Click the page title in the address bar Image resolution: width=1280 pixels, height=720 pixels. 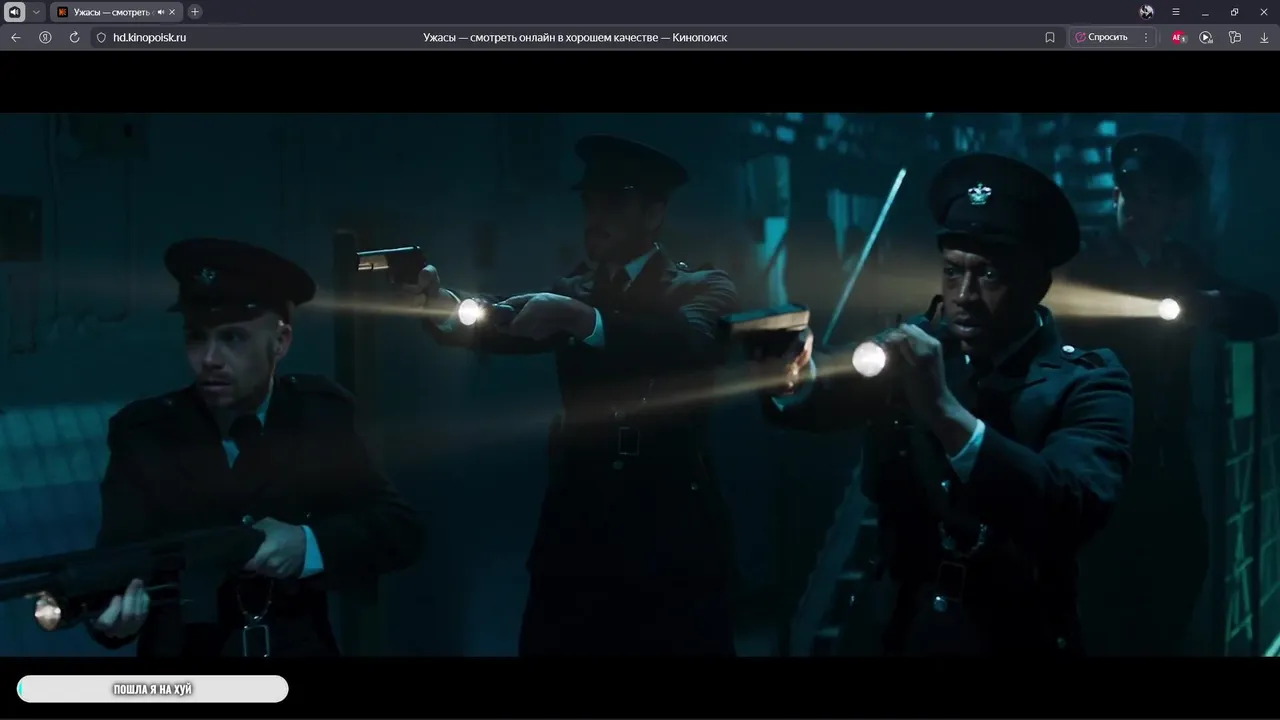point(575,37)
